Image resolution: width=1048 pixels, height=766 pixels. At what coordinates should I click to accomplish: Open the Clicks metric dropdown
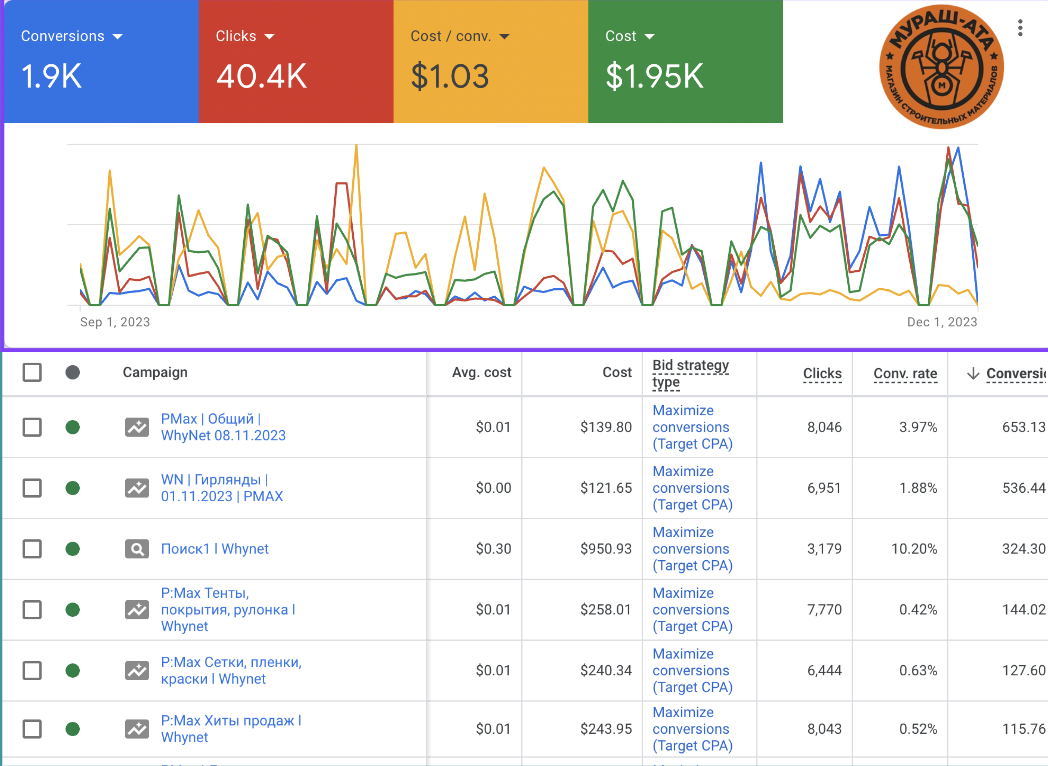268,36
